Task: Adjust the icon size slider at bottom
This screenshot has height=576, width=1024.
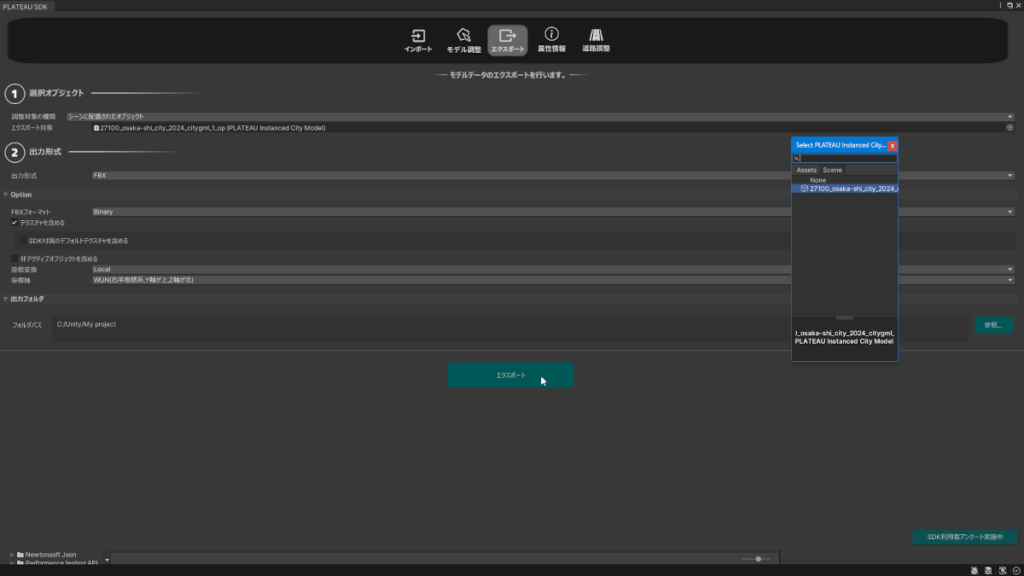Action: [x=758, y=559]
